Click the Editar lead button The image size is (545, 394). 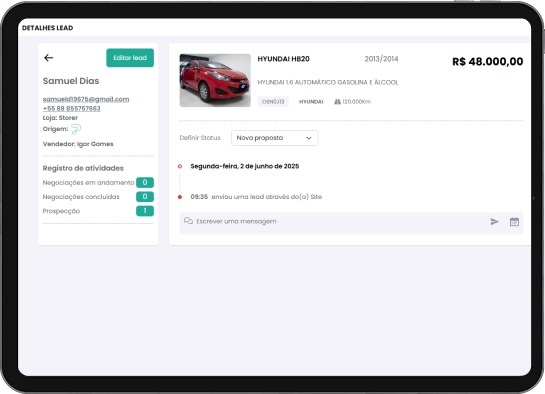[x=130, y=58]
